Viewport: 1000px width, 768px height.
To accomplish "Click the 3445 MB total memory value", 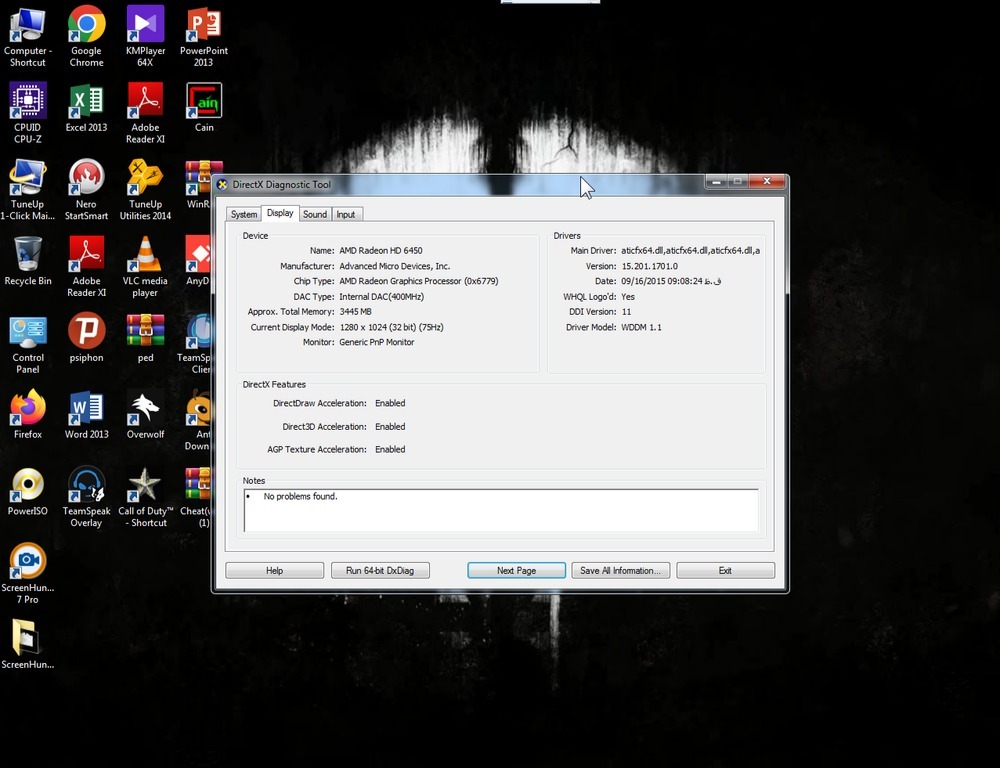I will pyautogui.click(x=355, y=312).
